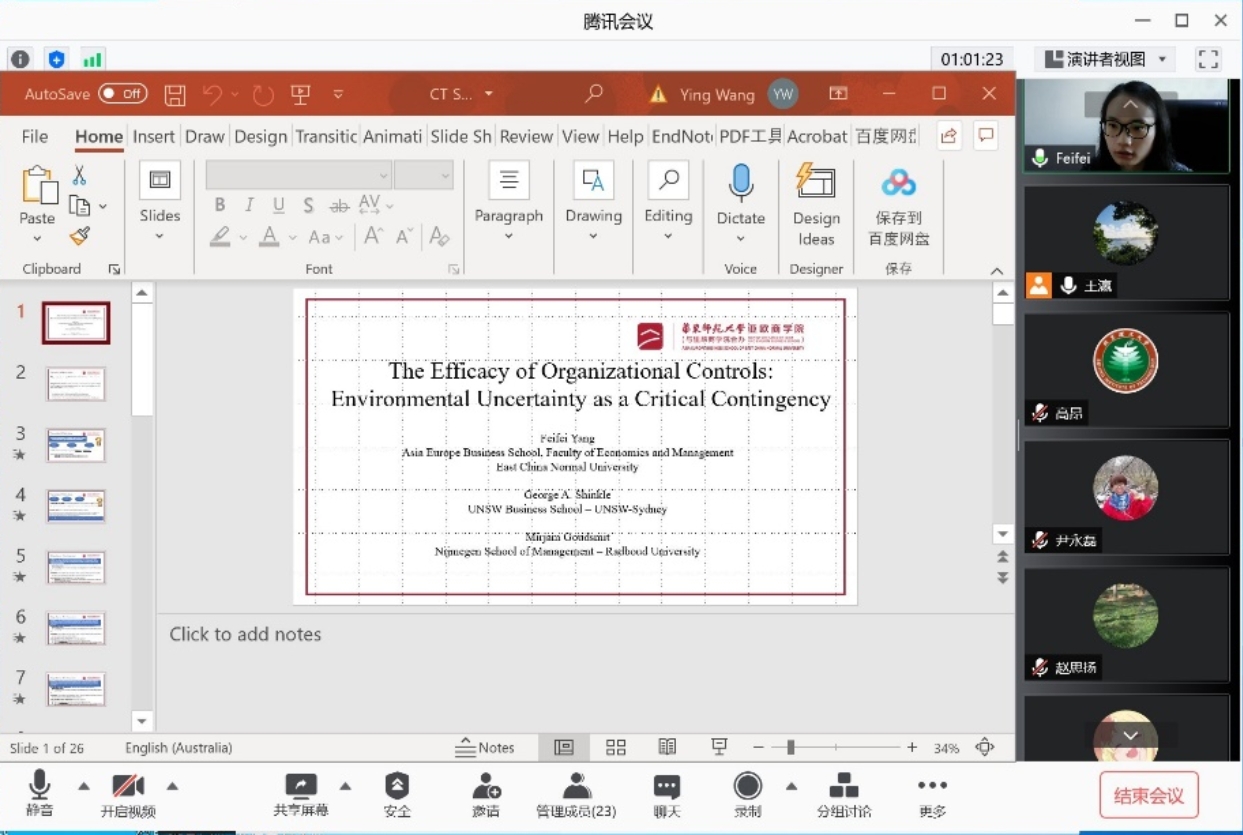Open the Review ribbon tab
Viewport: 1243px width, 835px height.
[x=526, y=137]
